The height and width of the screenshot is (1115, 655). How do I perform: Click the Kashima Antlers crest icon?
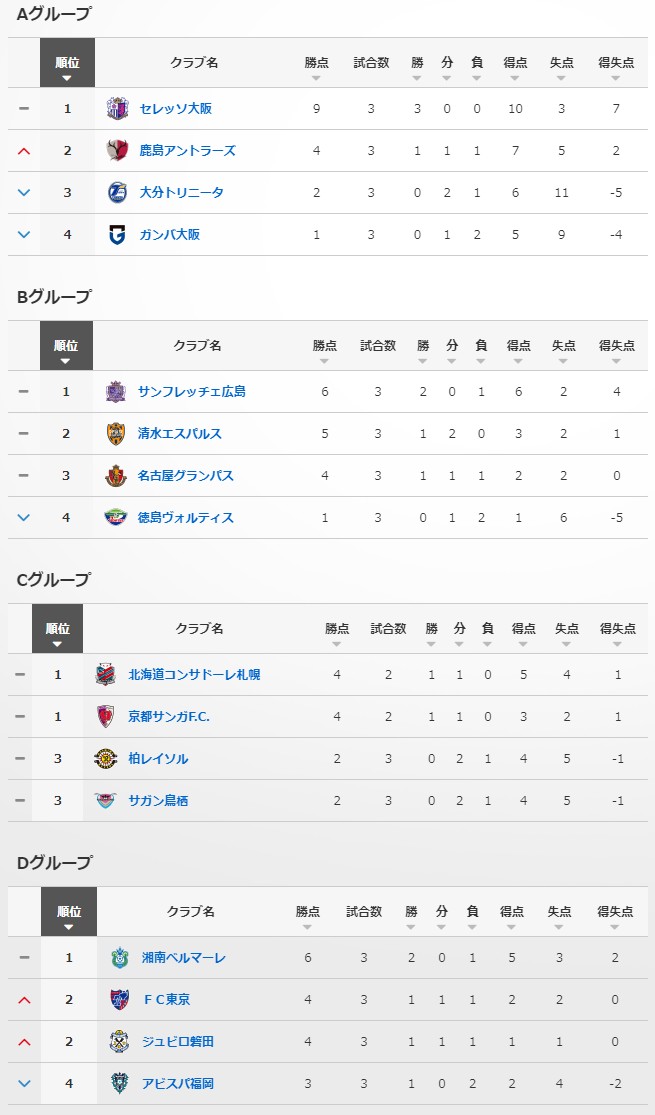coord(118,150)
